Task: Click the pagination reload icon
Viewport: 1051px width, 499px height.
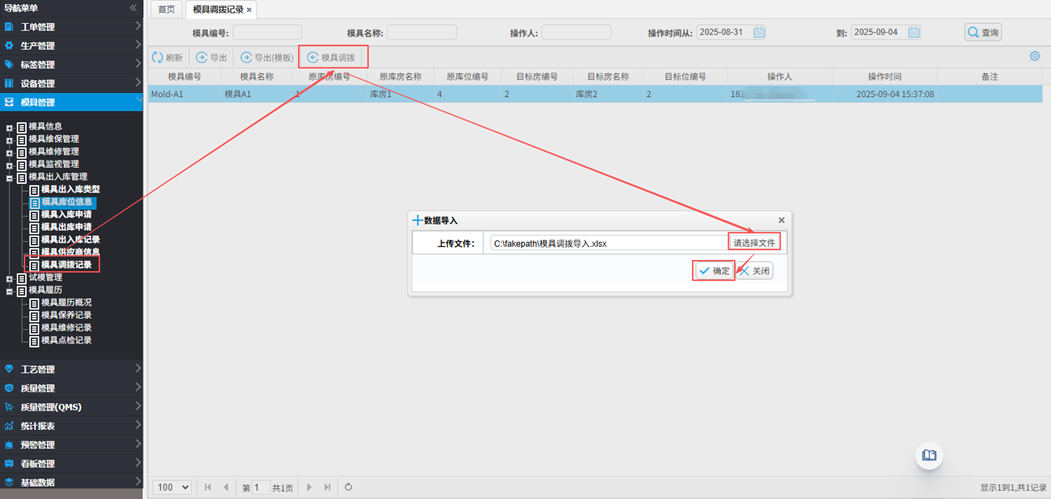Action: (348, 487)
